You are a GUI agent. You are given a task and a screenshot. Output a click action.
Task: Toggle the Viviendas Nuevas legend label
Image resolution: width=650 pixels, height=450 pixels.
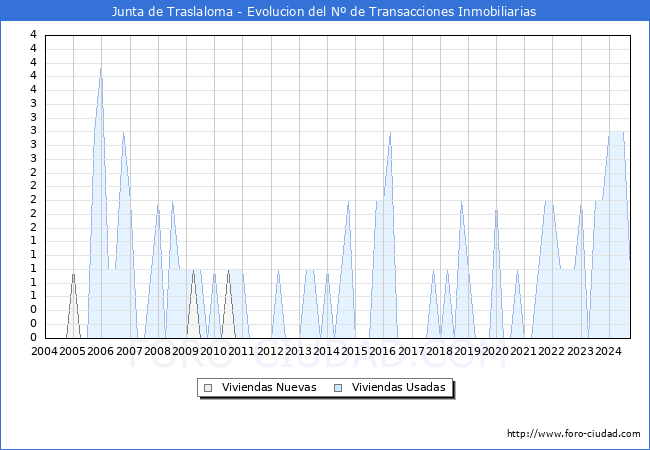269,388
